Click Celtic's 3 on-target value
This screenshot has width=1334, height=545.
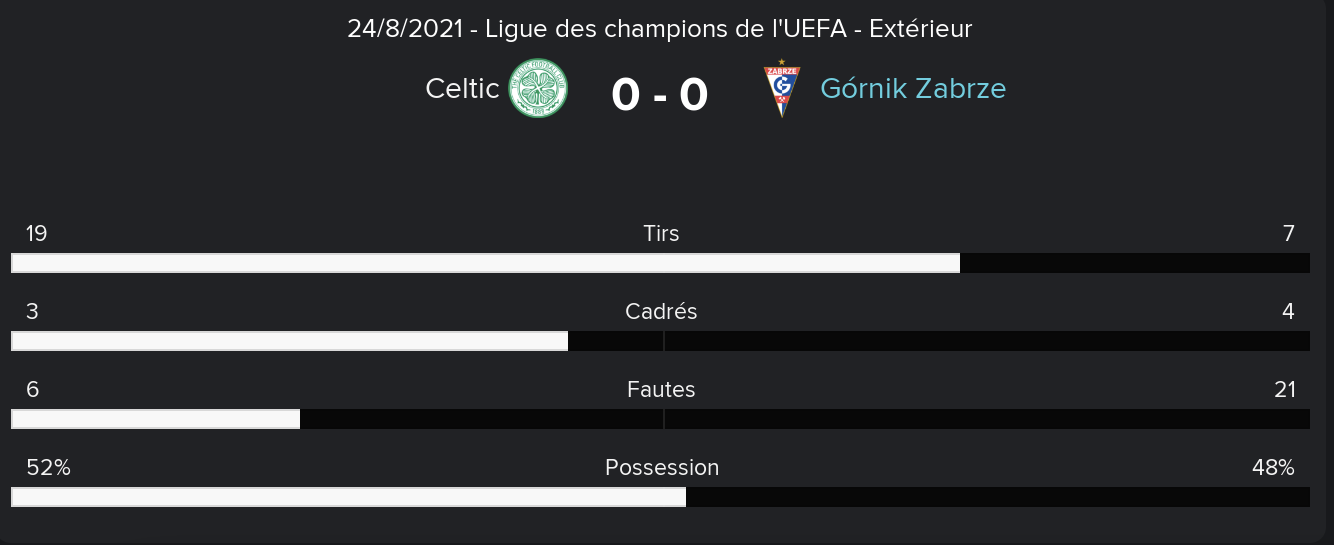tap(32, 312)
